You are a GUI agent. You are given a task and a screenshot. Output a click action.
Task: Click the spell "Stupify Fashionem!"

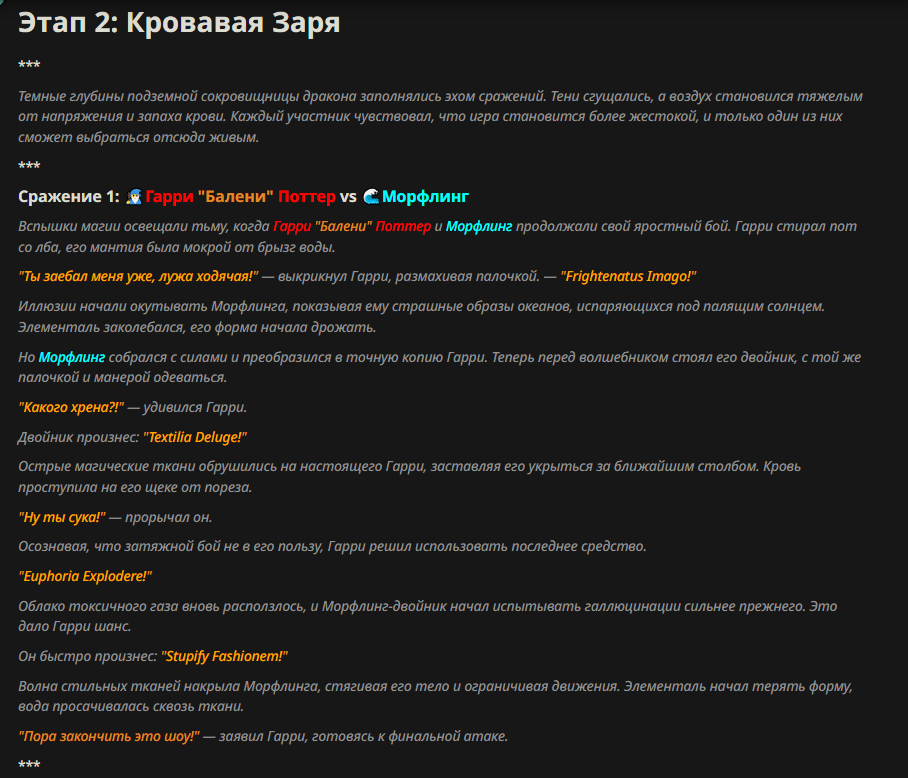224,656
